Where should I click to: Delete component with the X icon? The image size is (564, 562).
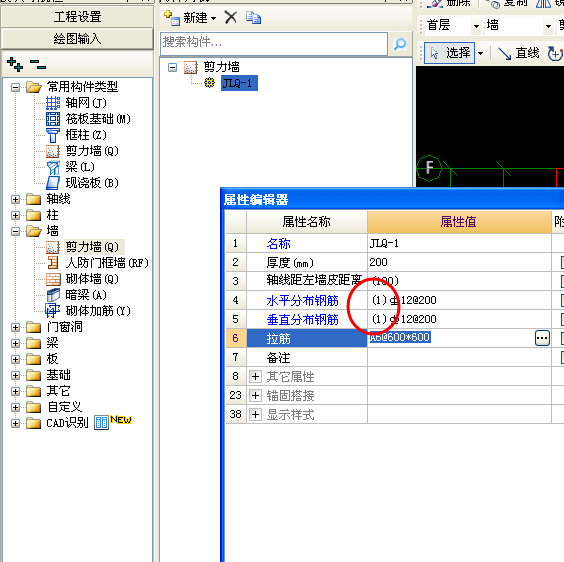pyautogui.click(x=231, y=17)
